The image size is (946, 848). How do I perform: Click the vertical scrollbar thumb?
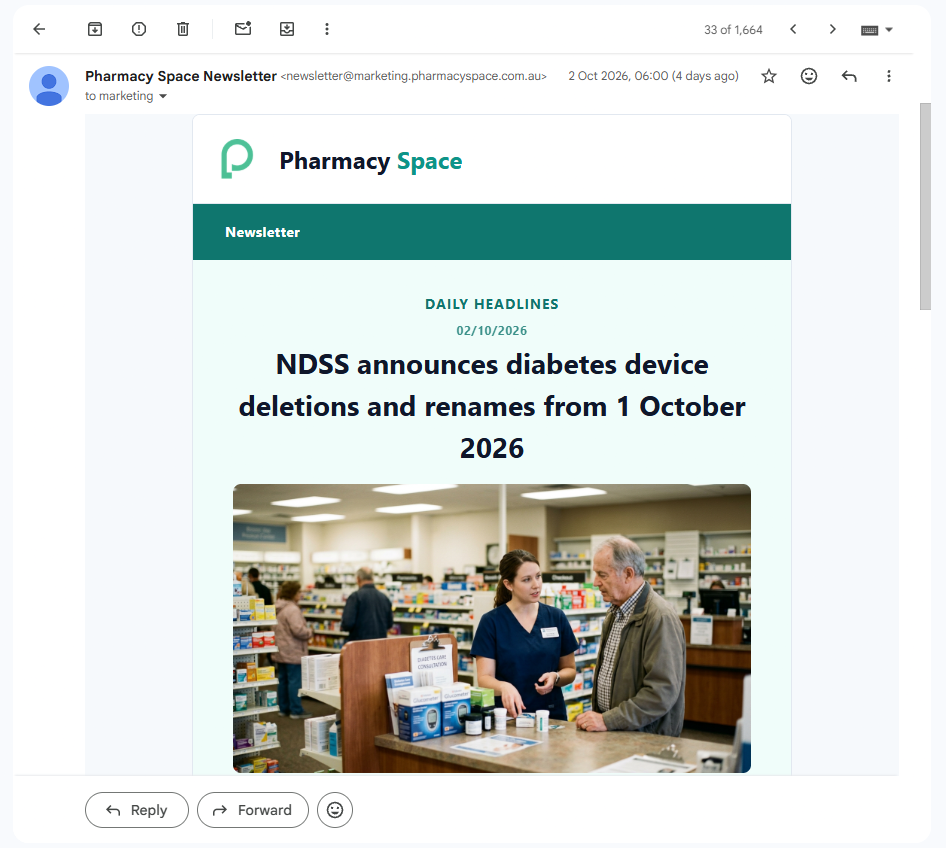[925, 206]
